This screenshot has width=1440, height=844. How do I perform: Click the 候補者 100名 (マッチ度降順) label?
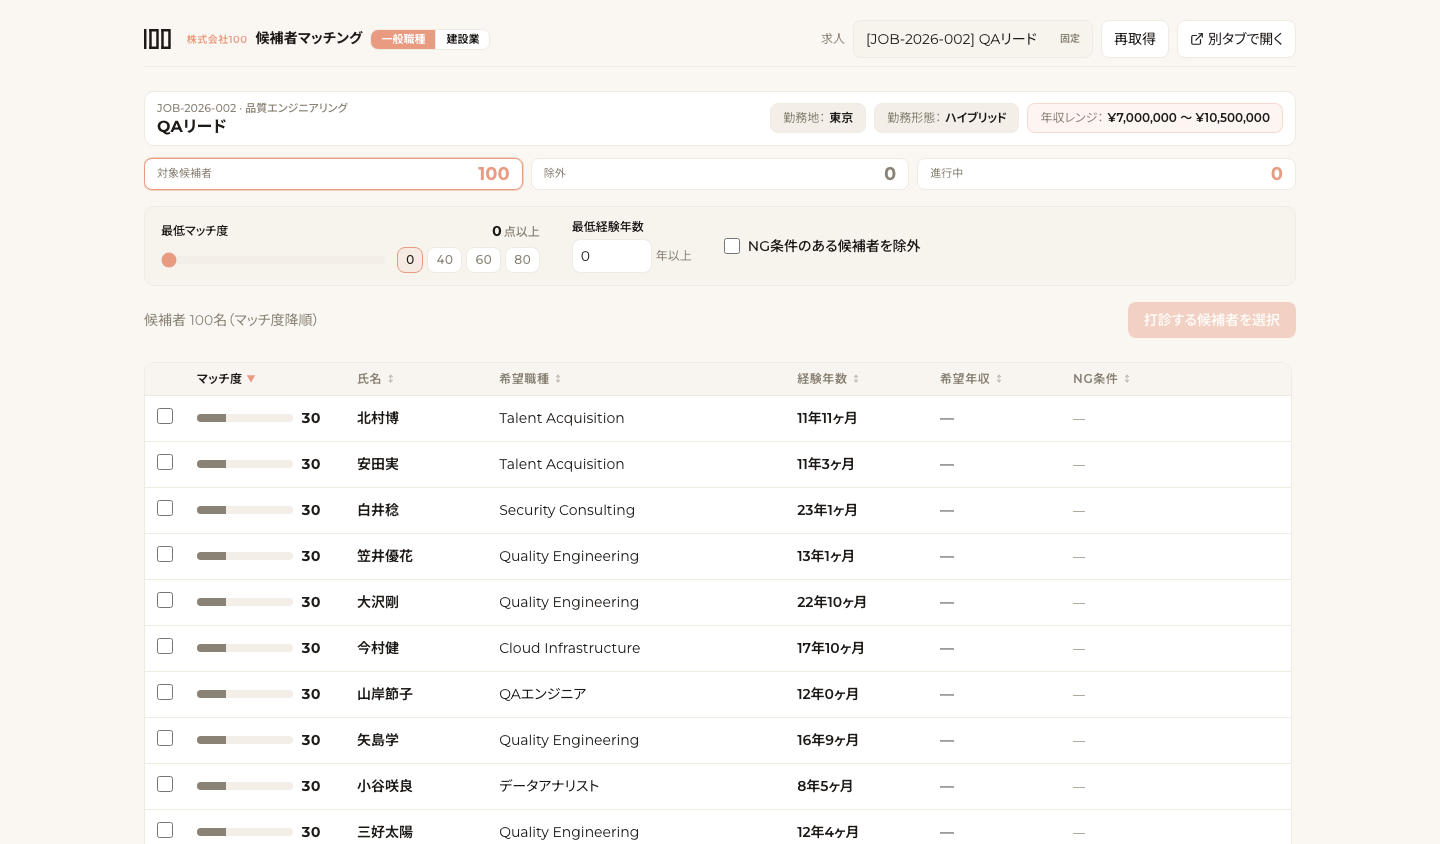(231, 320)
